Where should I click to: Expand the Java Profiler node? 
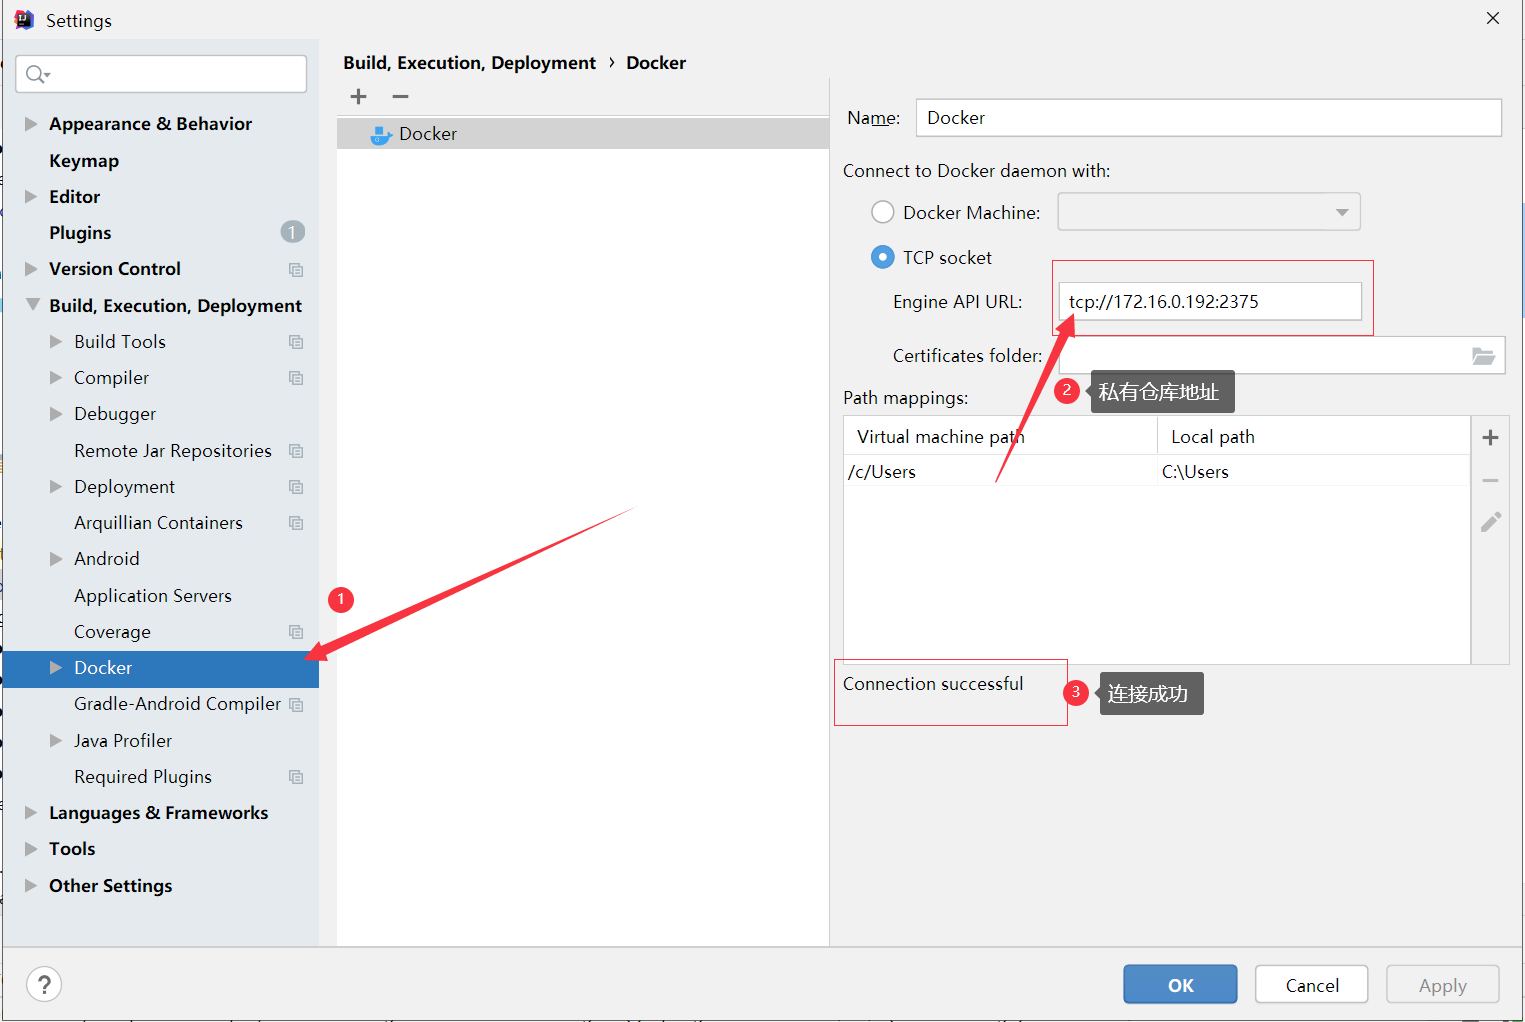coord(56,741)
